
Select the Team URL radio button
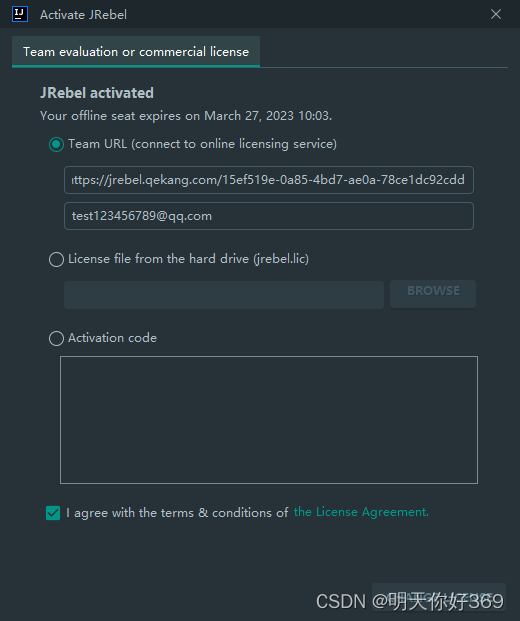[56, 144]
